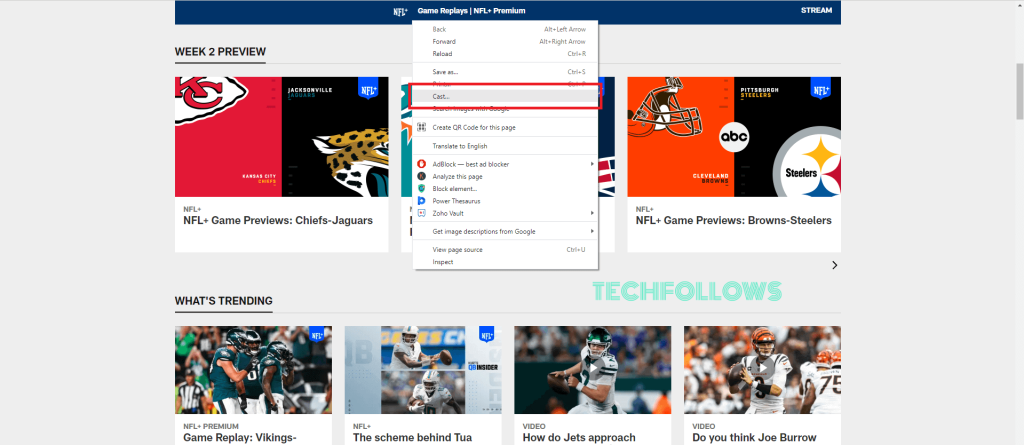Choose Inspect from context menu

click(x=505, y=262)
